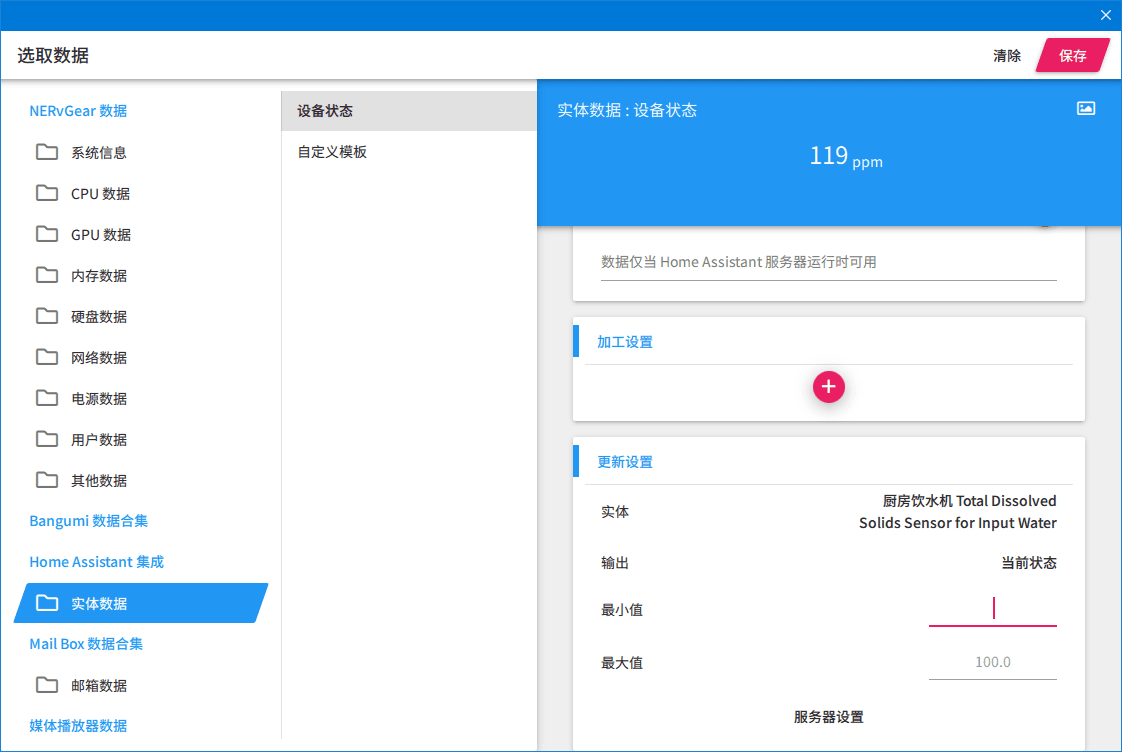Click the pink plus button under 加工设置

(828, 387)
